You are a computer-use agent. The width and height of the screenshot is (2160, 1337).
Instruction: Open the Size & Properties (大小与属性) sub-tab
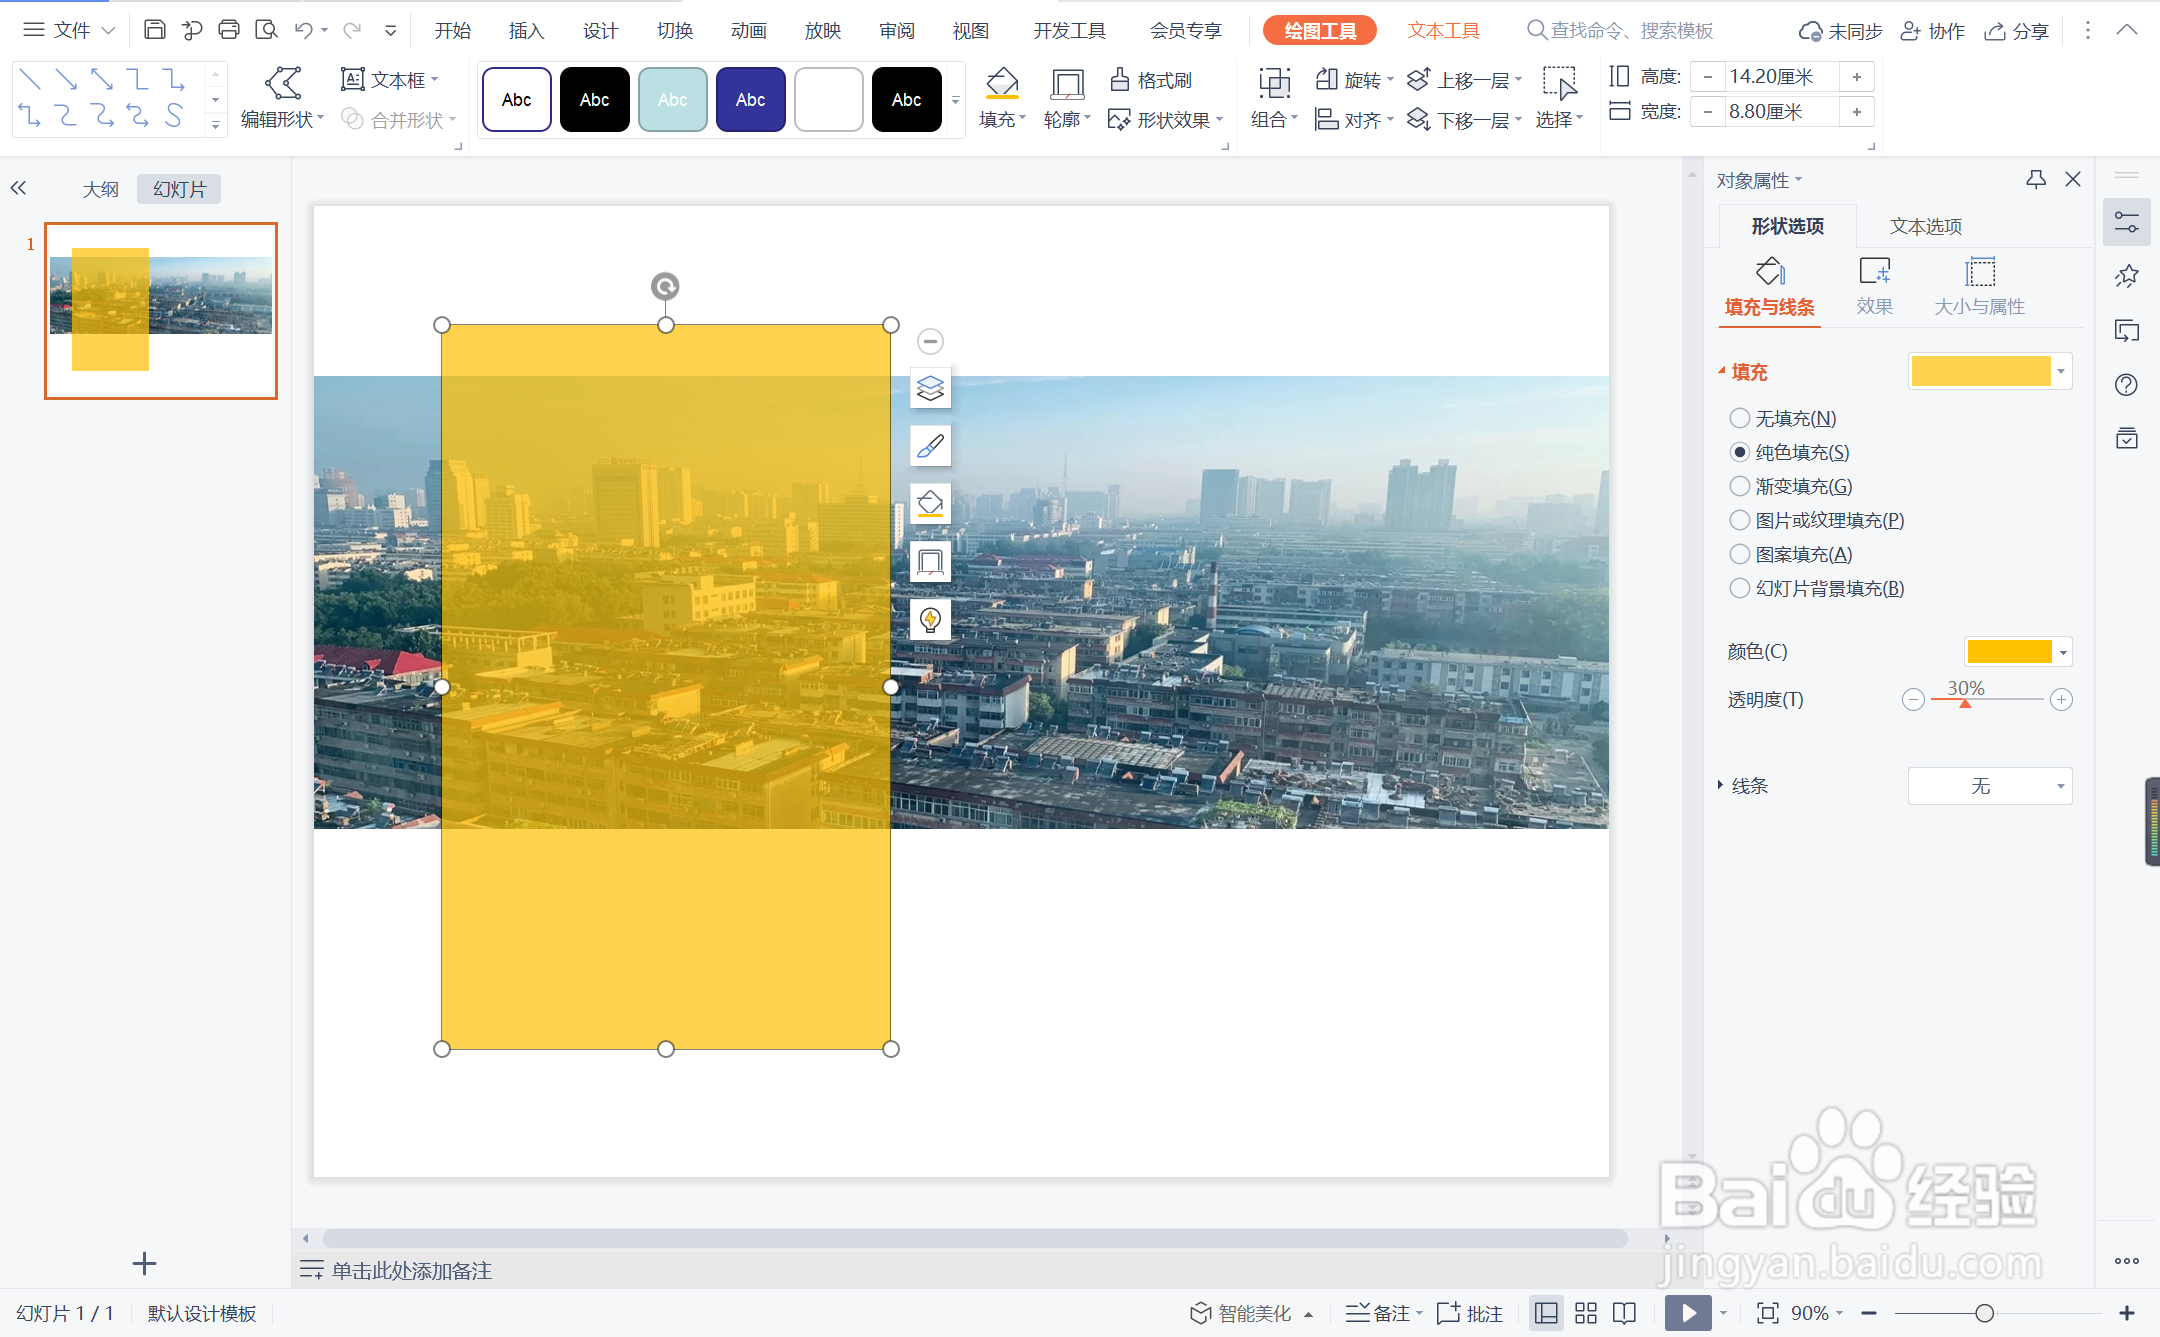1979,287
